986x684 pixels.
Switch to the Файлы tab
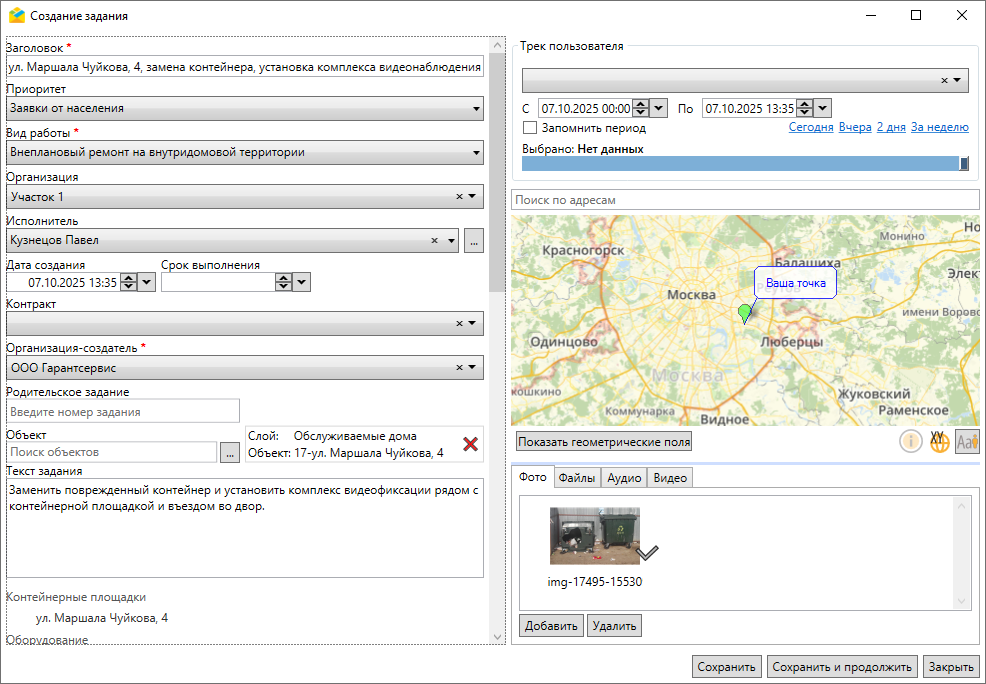tap(576, 478)
